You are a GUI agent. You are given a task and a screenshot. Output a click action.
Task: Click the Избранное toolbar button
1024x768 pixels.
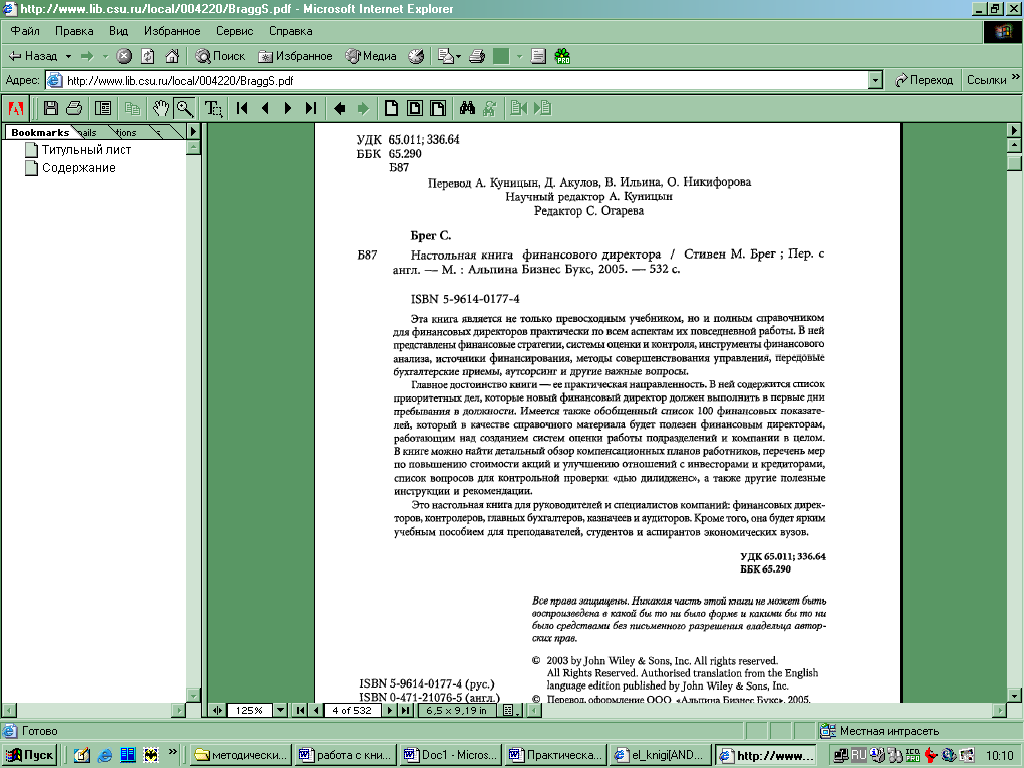pos(295,56)
